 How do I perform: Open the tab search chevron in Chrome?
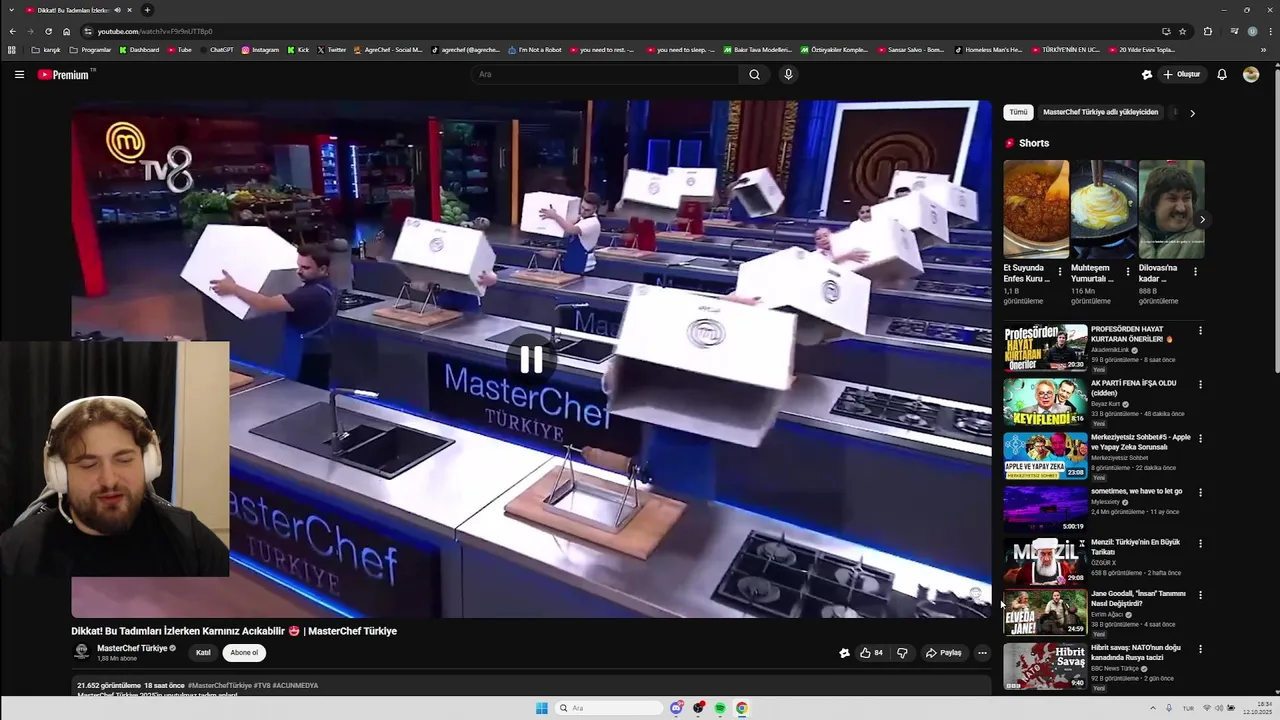click(x=12, y=10)
